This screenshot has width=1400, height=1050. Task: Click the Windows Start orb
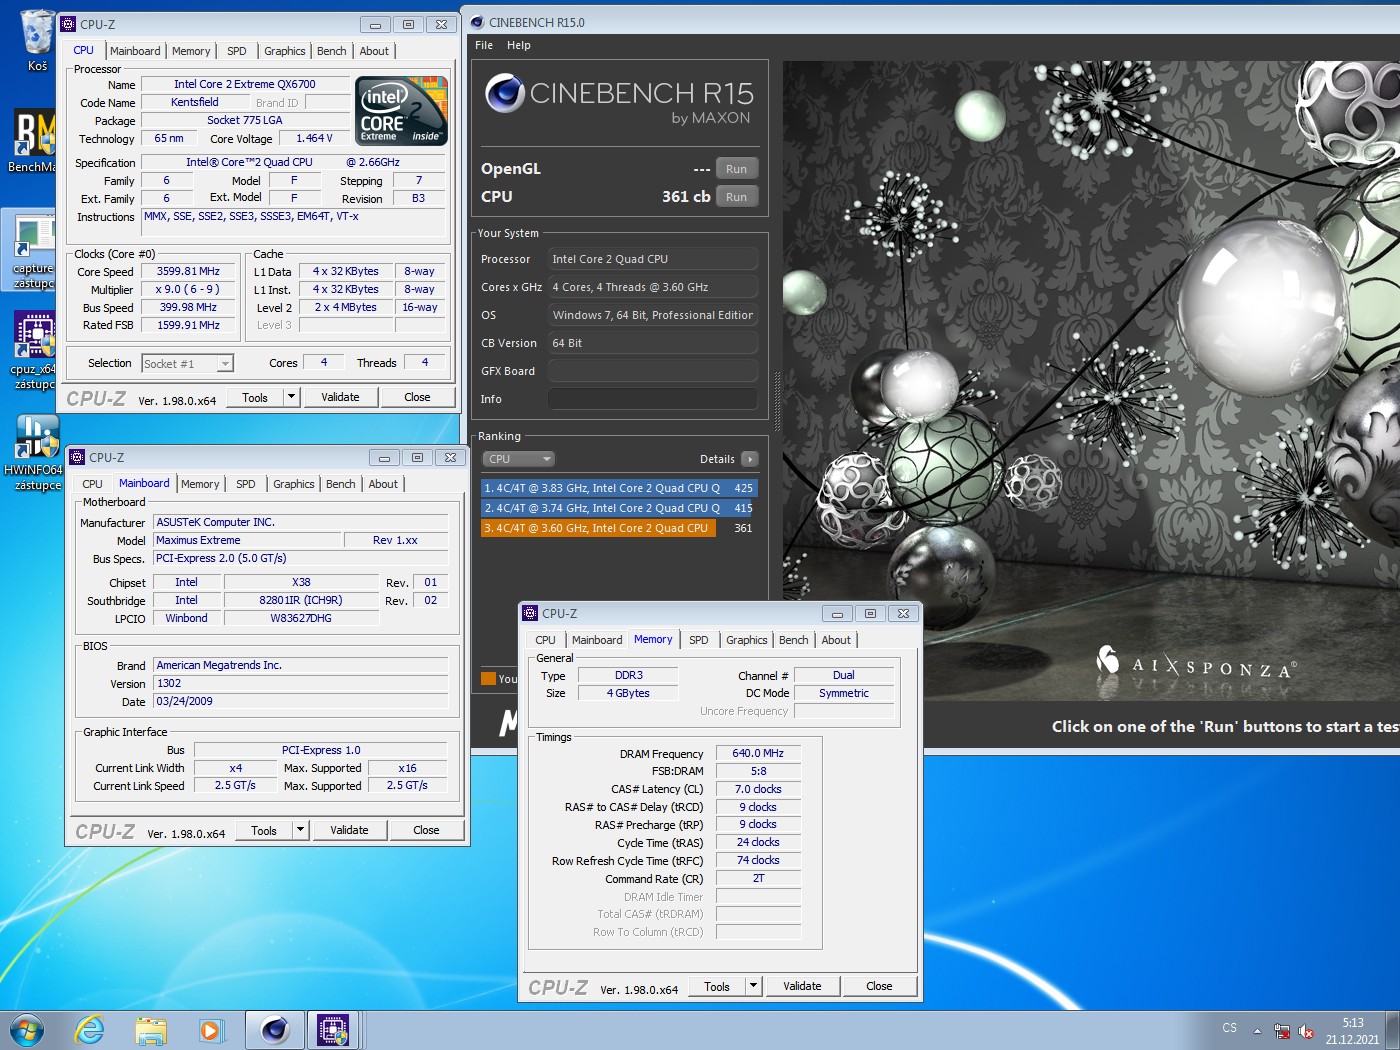click(x=26, y=1030)
